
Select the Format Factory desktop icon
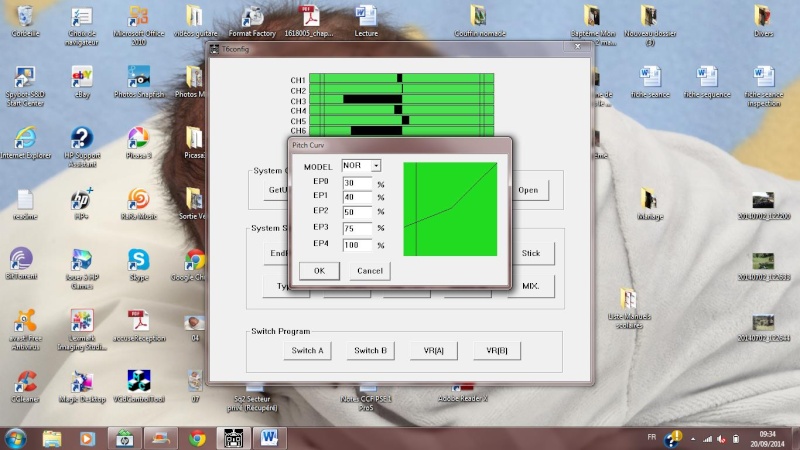(252, 21)
